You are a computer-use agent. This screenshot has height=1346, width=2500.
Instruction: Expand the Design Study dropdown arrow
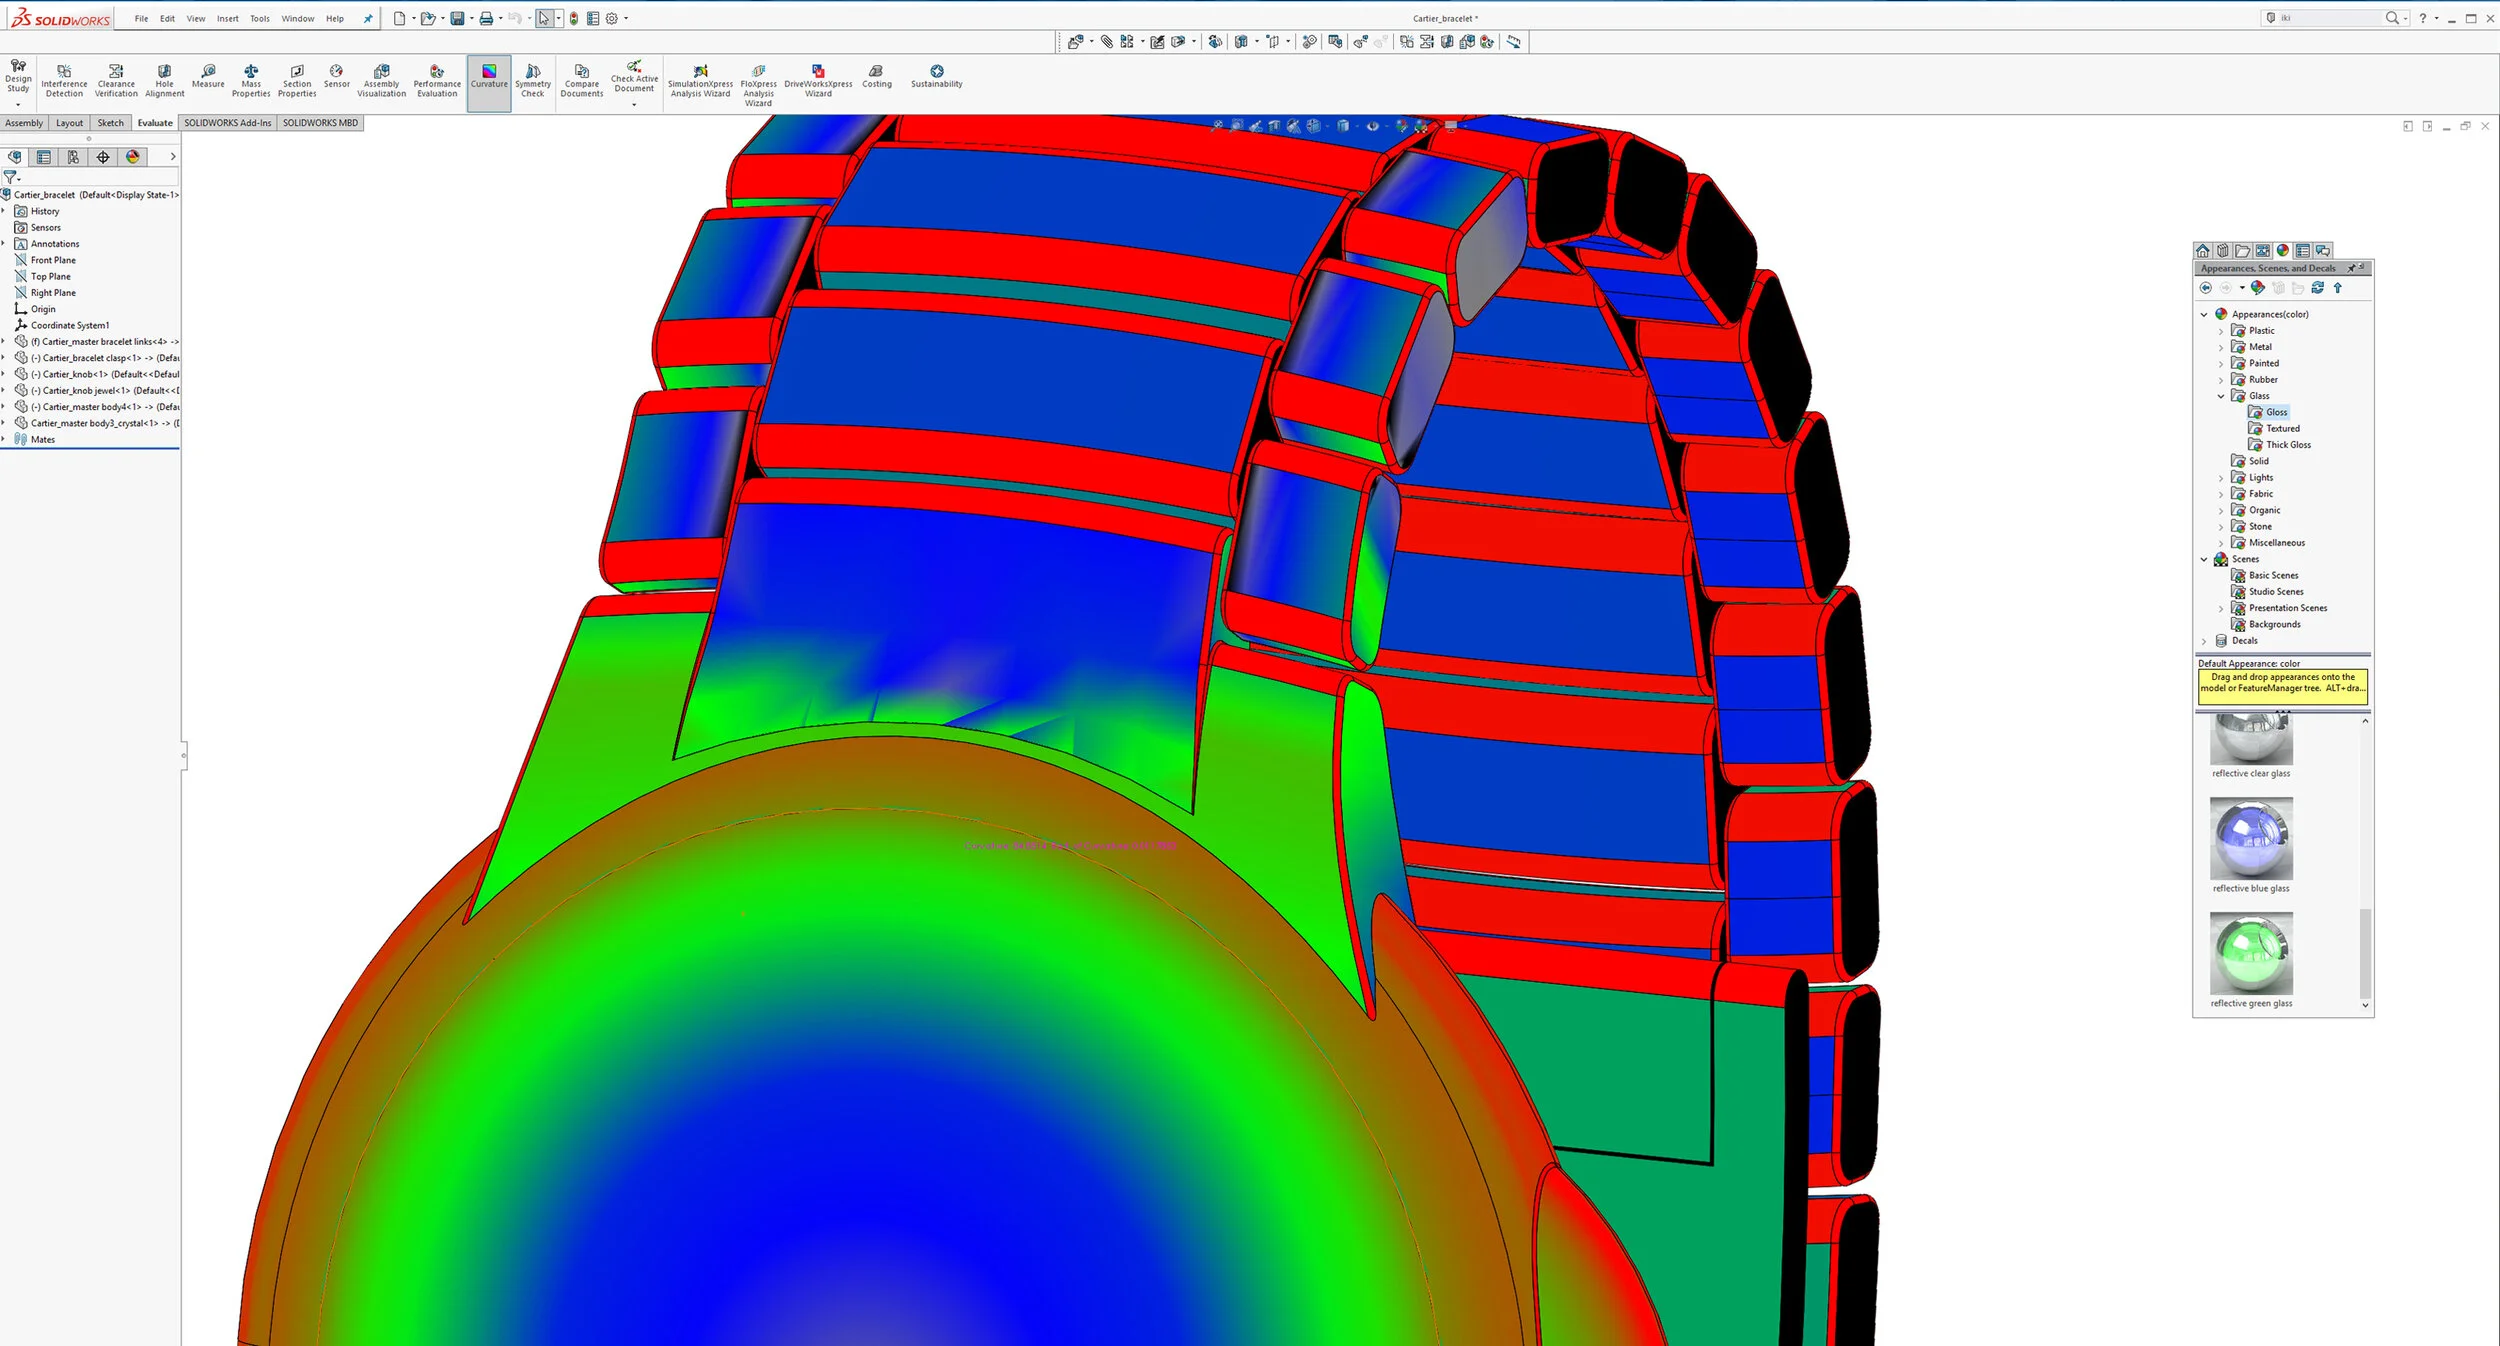pos(18,105)
